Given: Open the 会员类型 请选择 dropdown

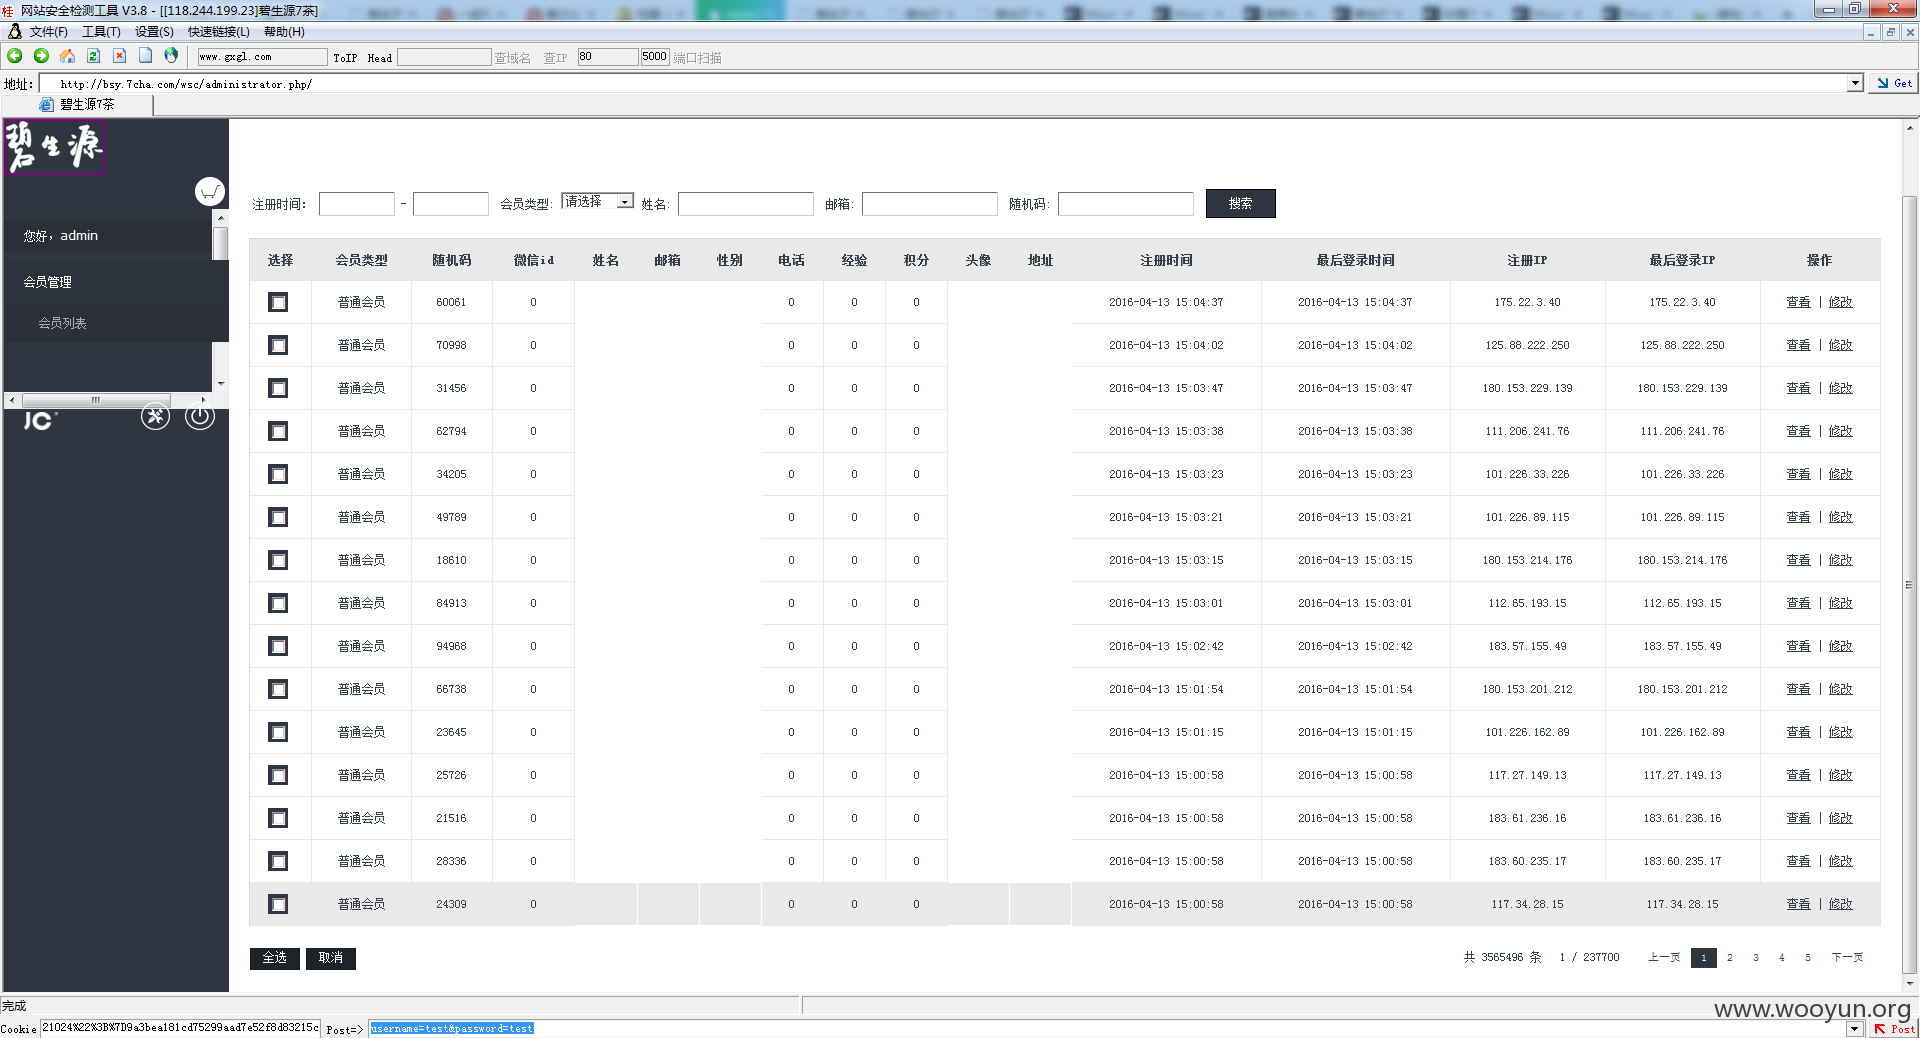Looking at the screenshot, I should (x=597, y=201).
